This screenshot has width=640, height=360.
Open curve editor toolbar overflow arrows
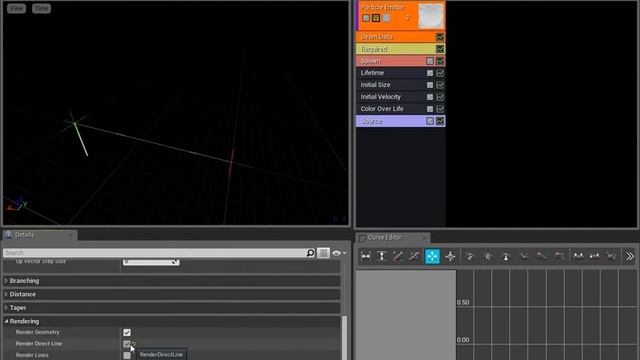tap(630, 256)
